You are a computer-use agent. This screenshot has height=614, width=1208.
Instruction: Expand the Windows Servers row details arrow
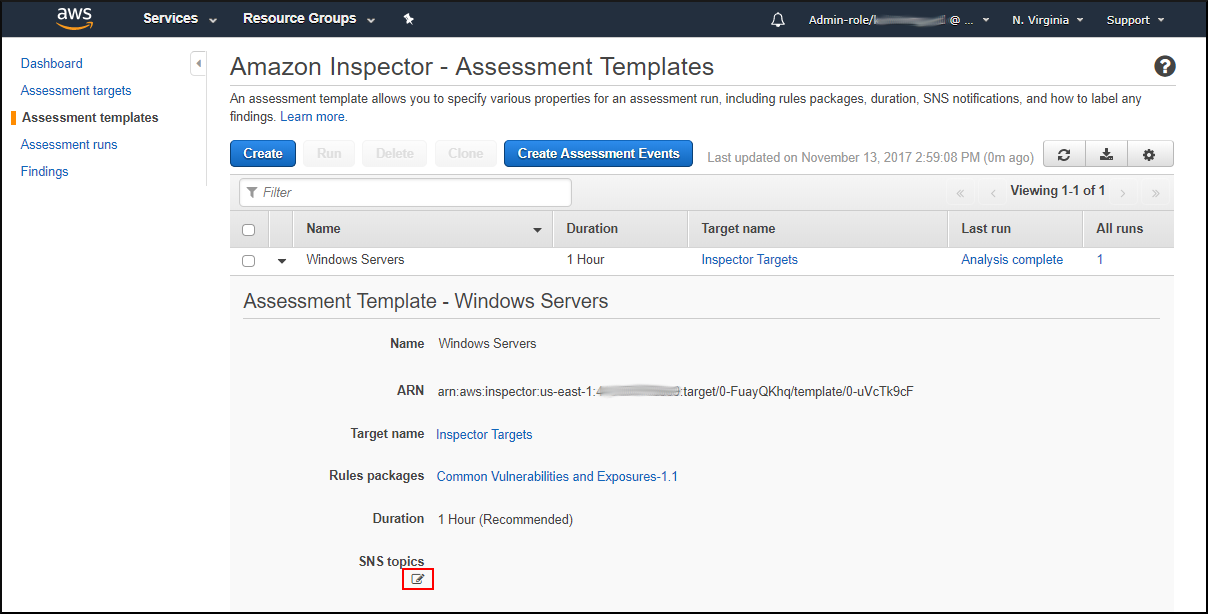click(281, 260)
